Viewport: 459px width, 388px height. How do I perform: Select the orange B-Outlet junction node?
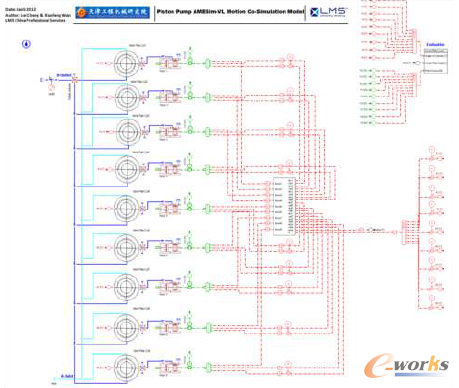(x=75, y=80)
